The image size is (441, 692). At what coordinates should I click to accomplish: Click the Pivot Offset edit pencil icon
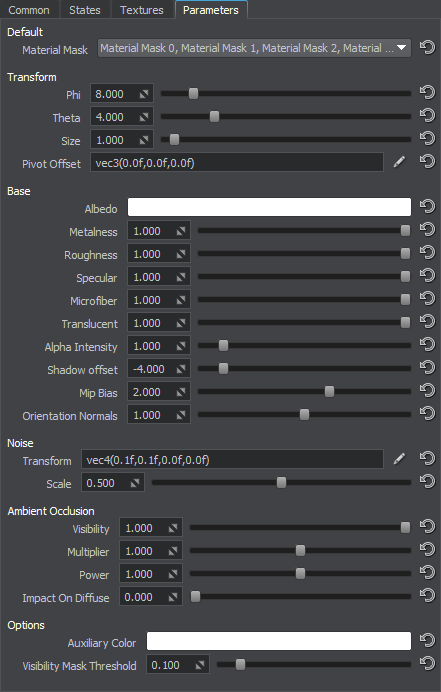click(x=400, y=162)
